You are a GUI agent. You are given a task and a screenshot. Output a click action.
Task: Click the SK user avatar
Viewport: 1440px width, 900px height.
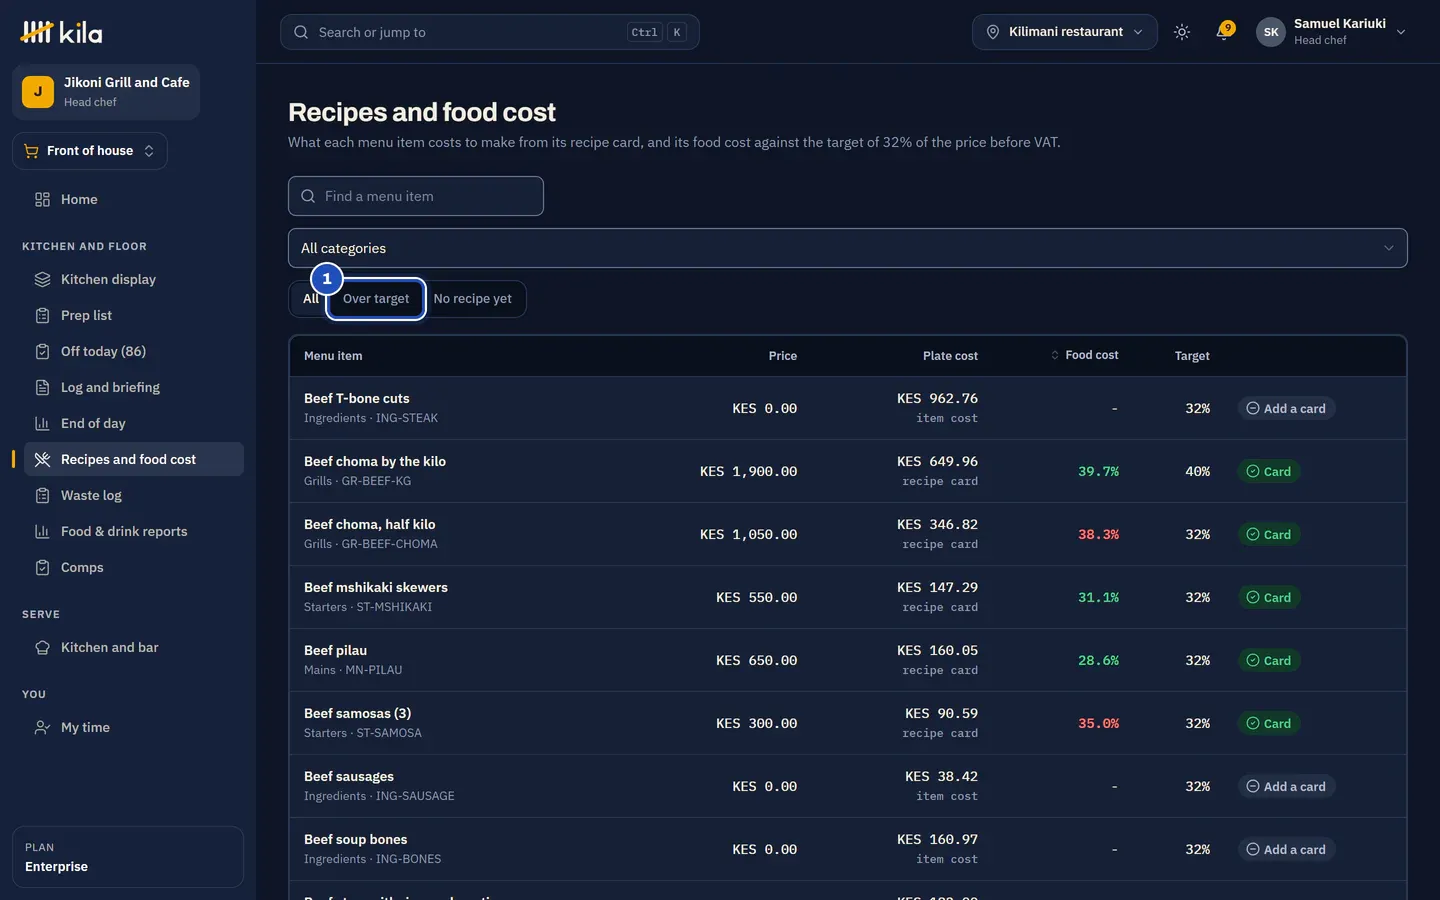pos(1271,32)
